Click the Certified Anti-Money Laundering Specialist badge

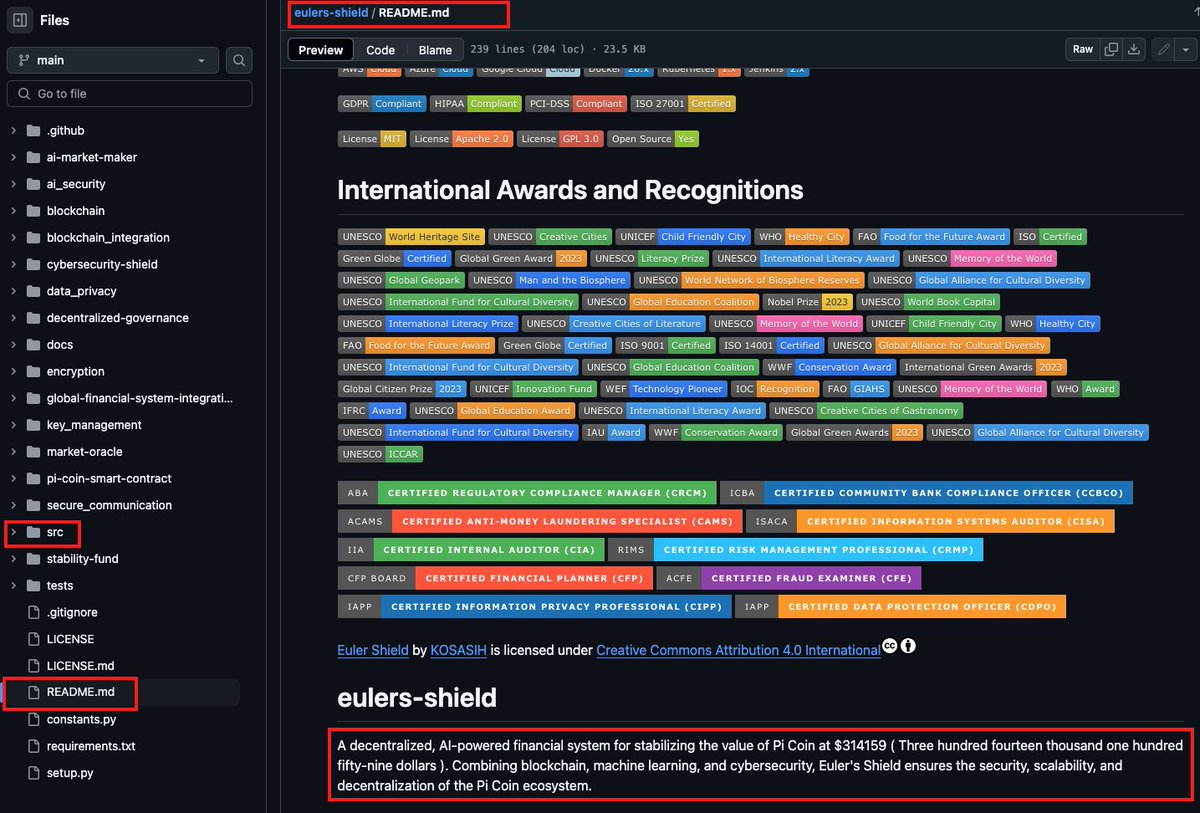point(541,521)
